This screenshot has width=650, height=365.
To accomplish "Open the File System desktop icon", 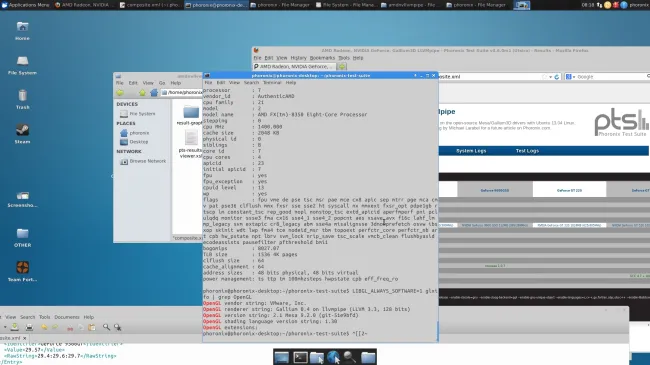I will pos(22,65).
